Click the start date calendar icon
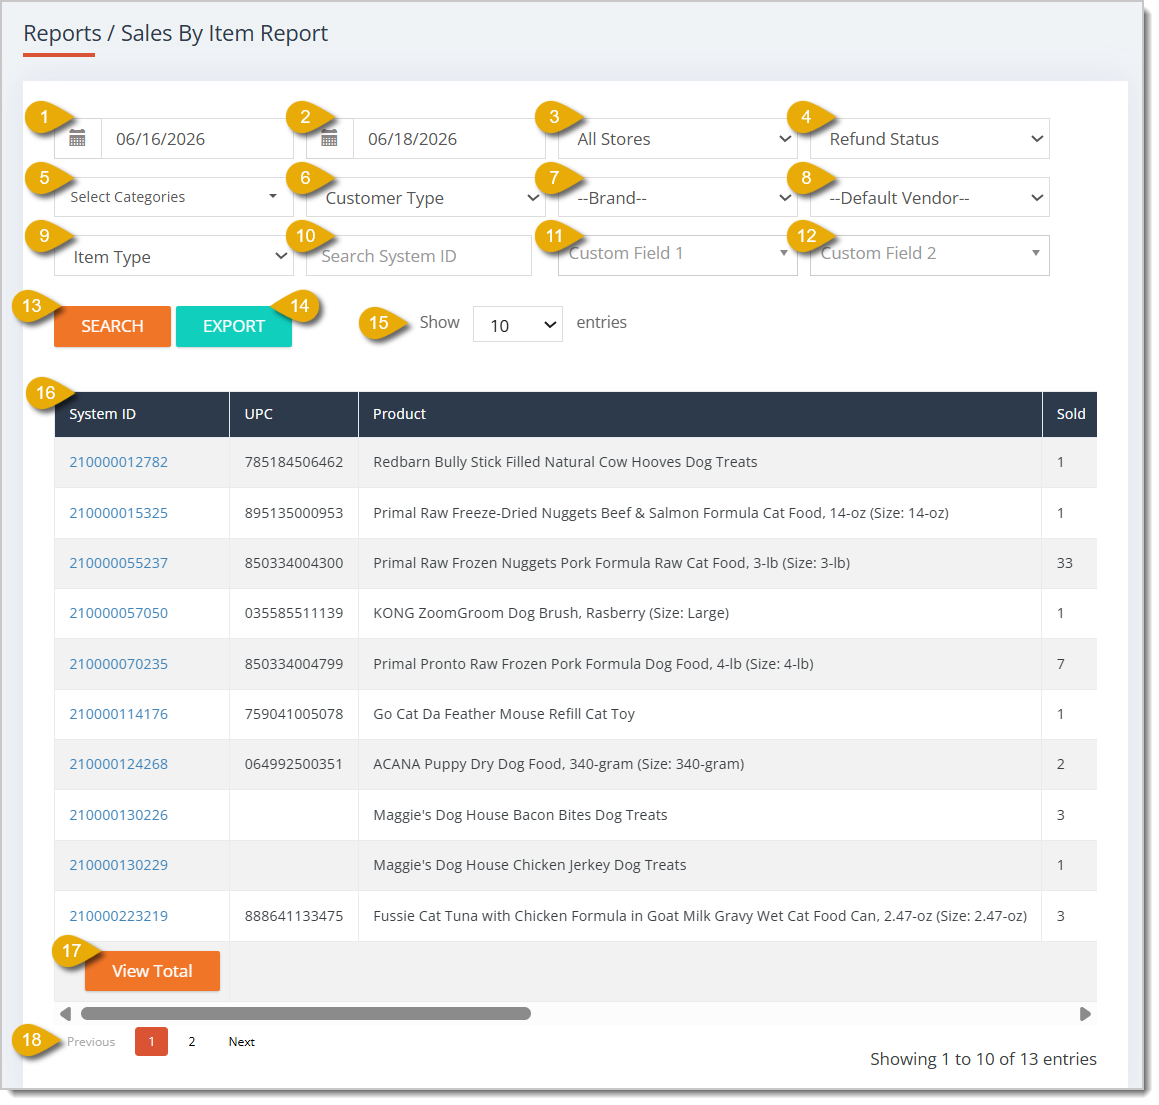This screenshot has width=1159, height=1105. (78, 138)
